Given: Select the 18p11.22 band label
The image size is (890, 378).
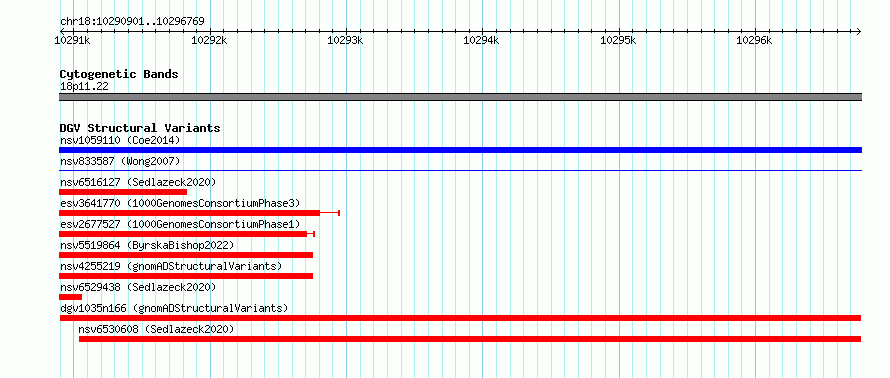Looking at the screenshot, I should pos(84,87).
